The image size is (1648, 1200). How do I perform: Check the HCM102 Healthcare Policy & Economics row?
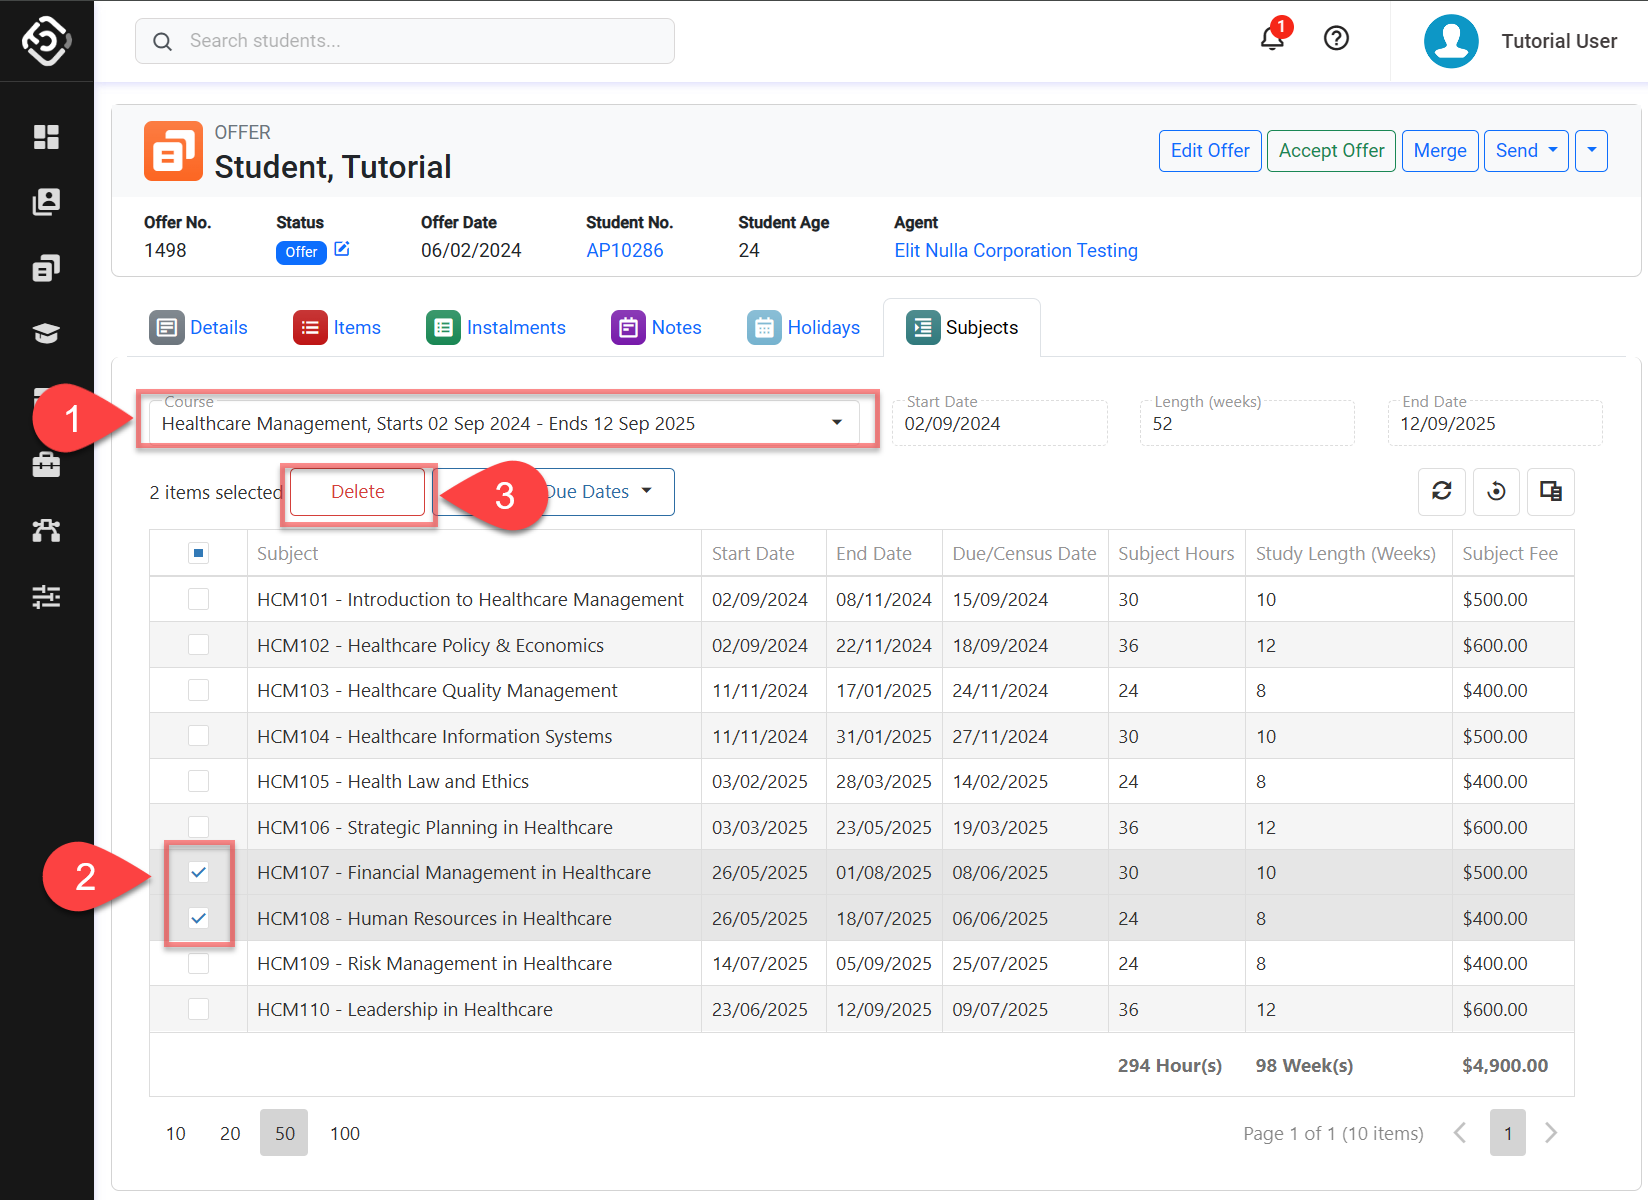pos(198,645)
